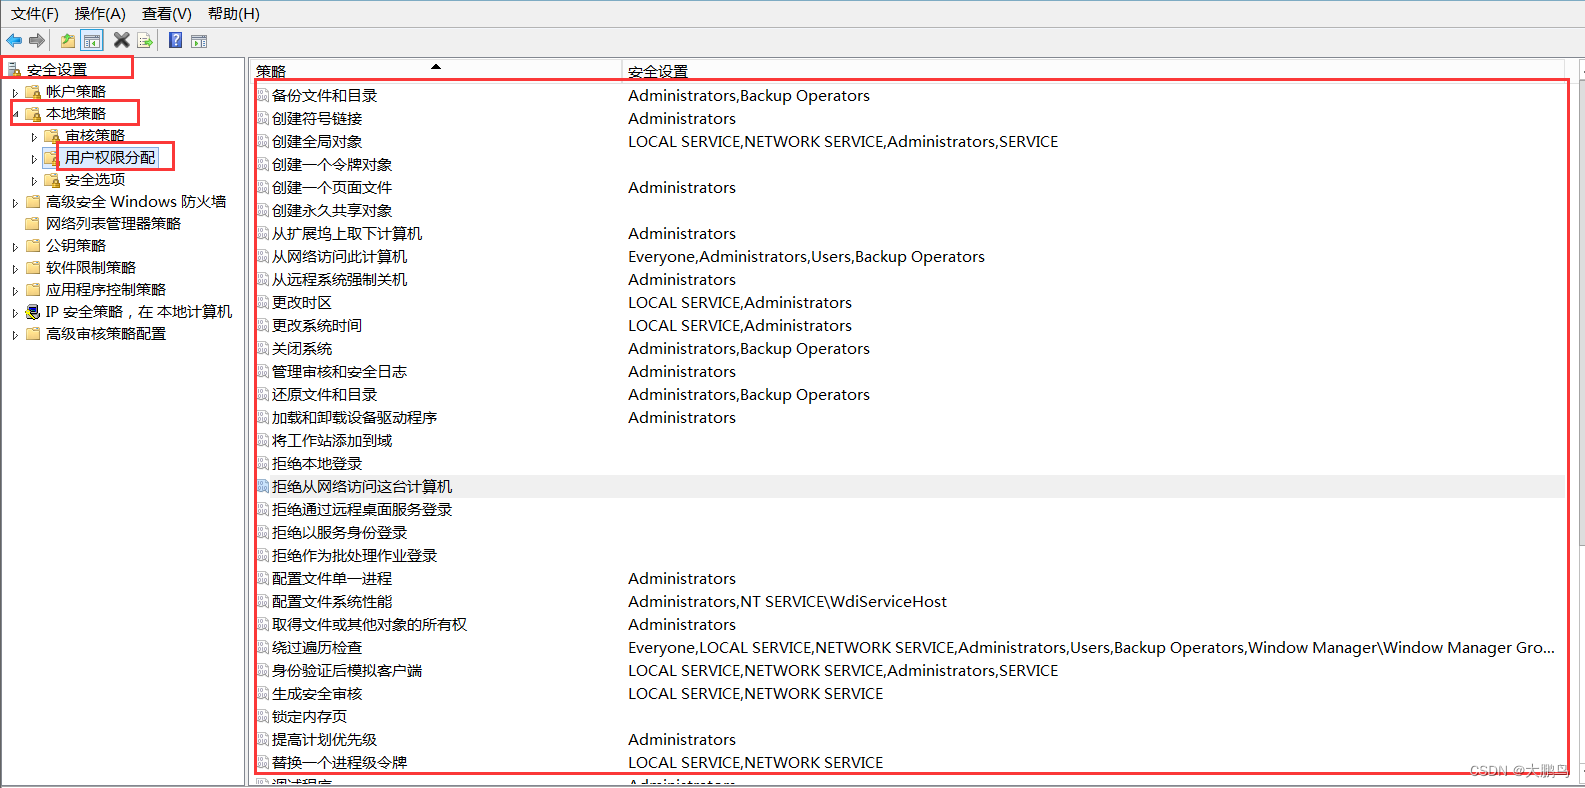Viewport: 1585px width, 788px height.
Task: Click Administrators,NT SERVICE\WdiServiceHost setting value
Action: (x=787, y=601)
